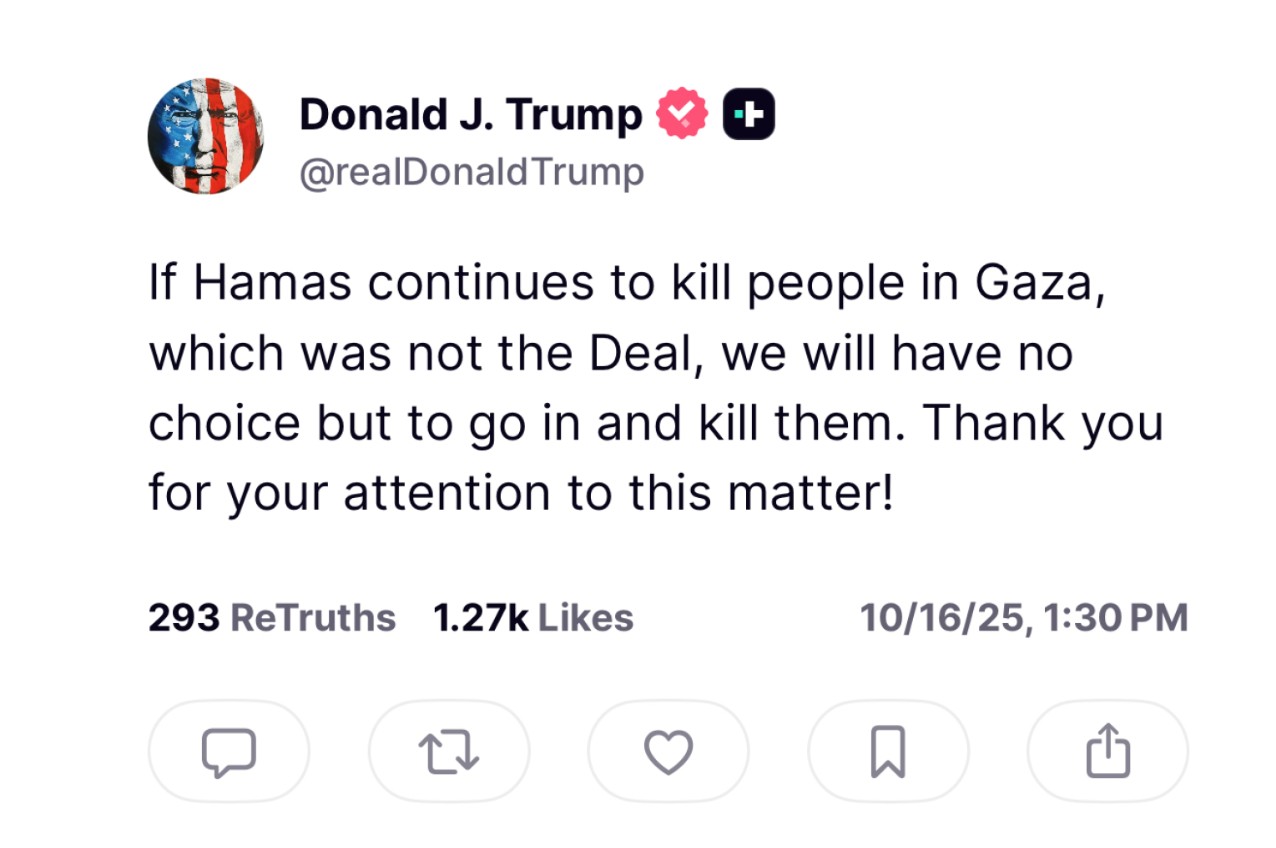Visit the @realDonaldTrump handle
This screenshot has height=848, width=1276.
point(472,172)
